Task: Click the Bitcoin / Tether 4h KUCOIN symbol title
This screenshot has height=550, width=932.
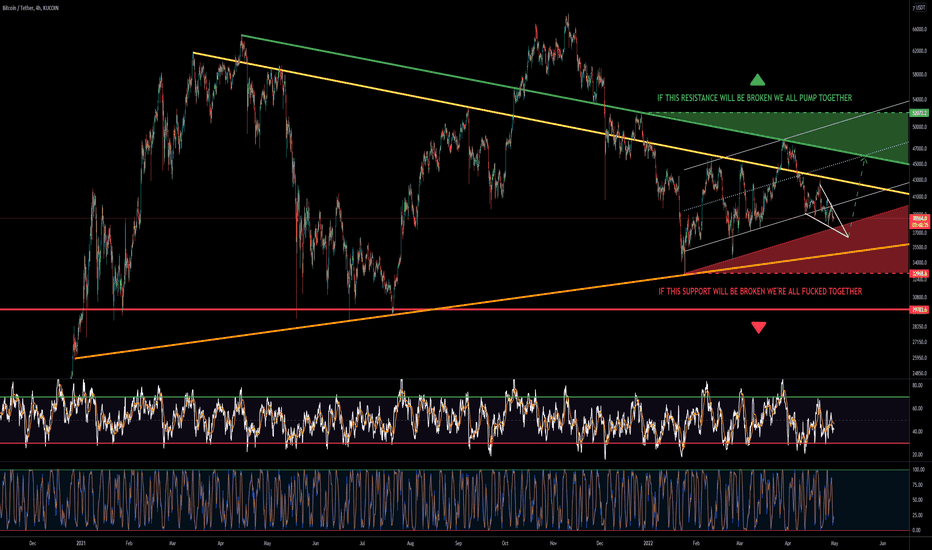Action: point(30,8)
